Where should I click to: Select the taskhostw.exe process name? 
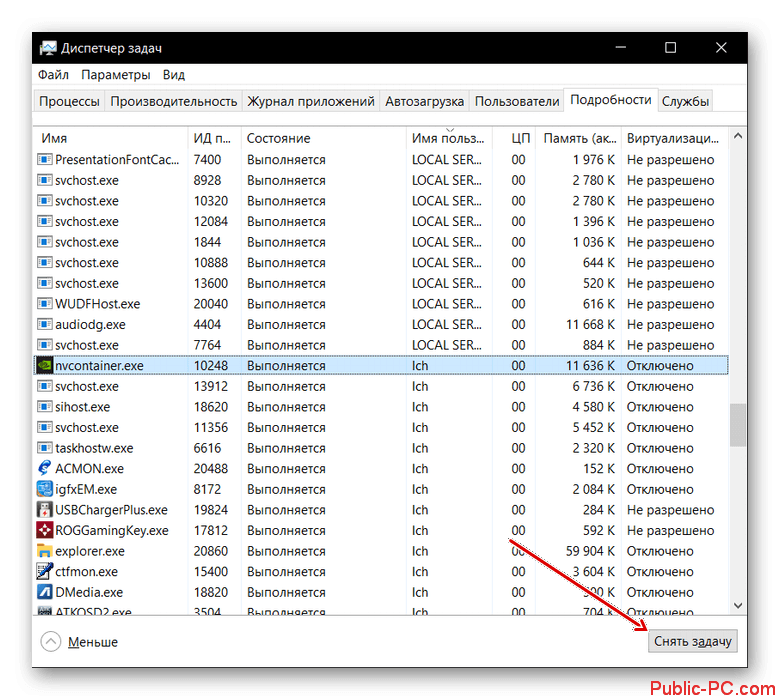[x=94, y=448]
